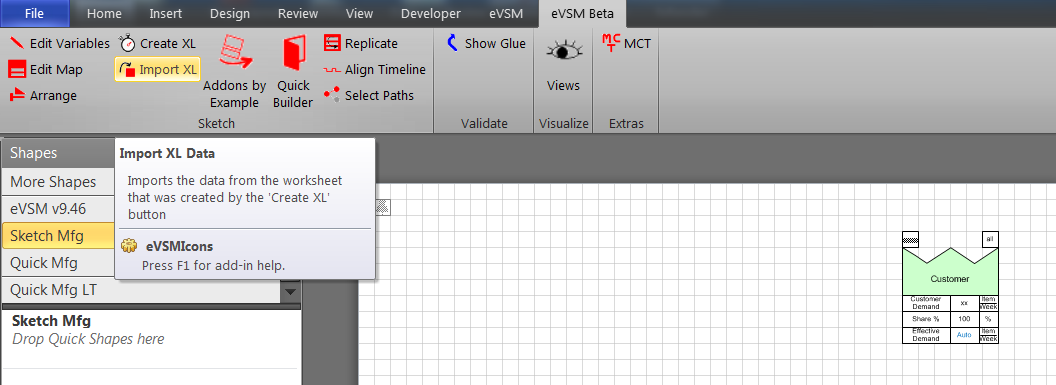The height and width of the screenshot is (385, 1056).
Task: Click the Select Paths label
Action: tap(379, 96)
